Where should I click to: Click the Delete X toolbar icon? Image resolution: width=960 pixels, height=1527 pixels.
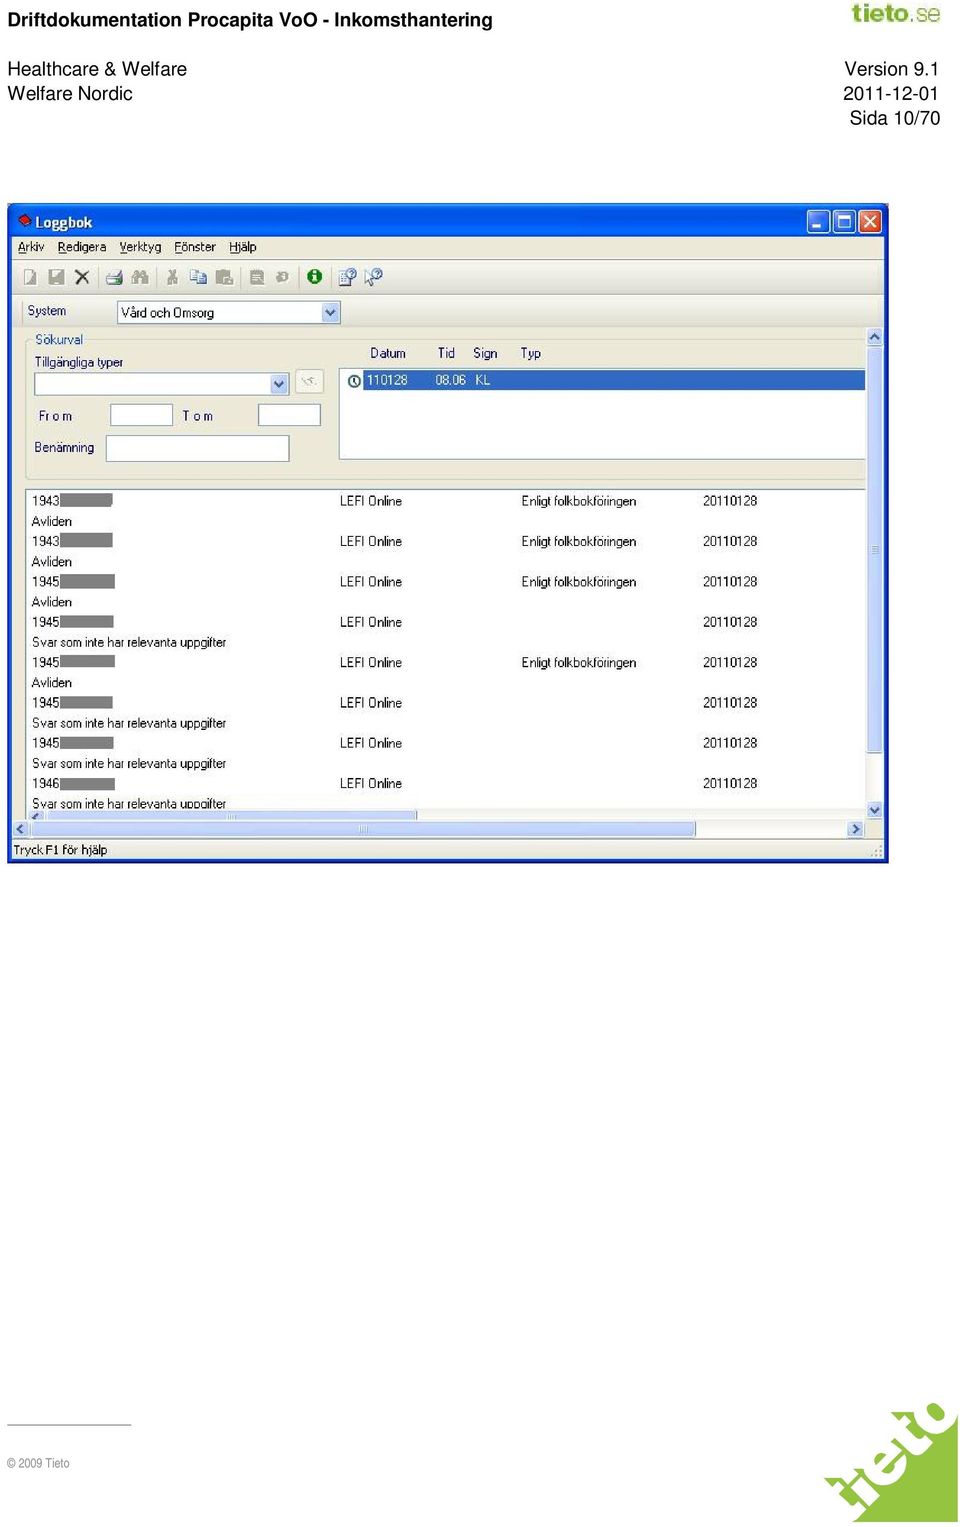(x=82, y=278)
